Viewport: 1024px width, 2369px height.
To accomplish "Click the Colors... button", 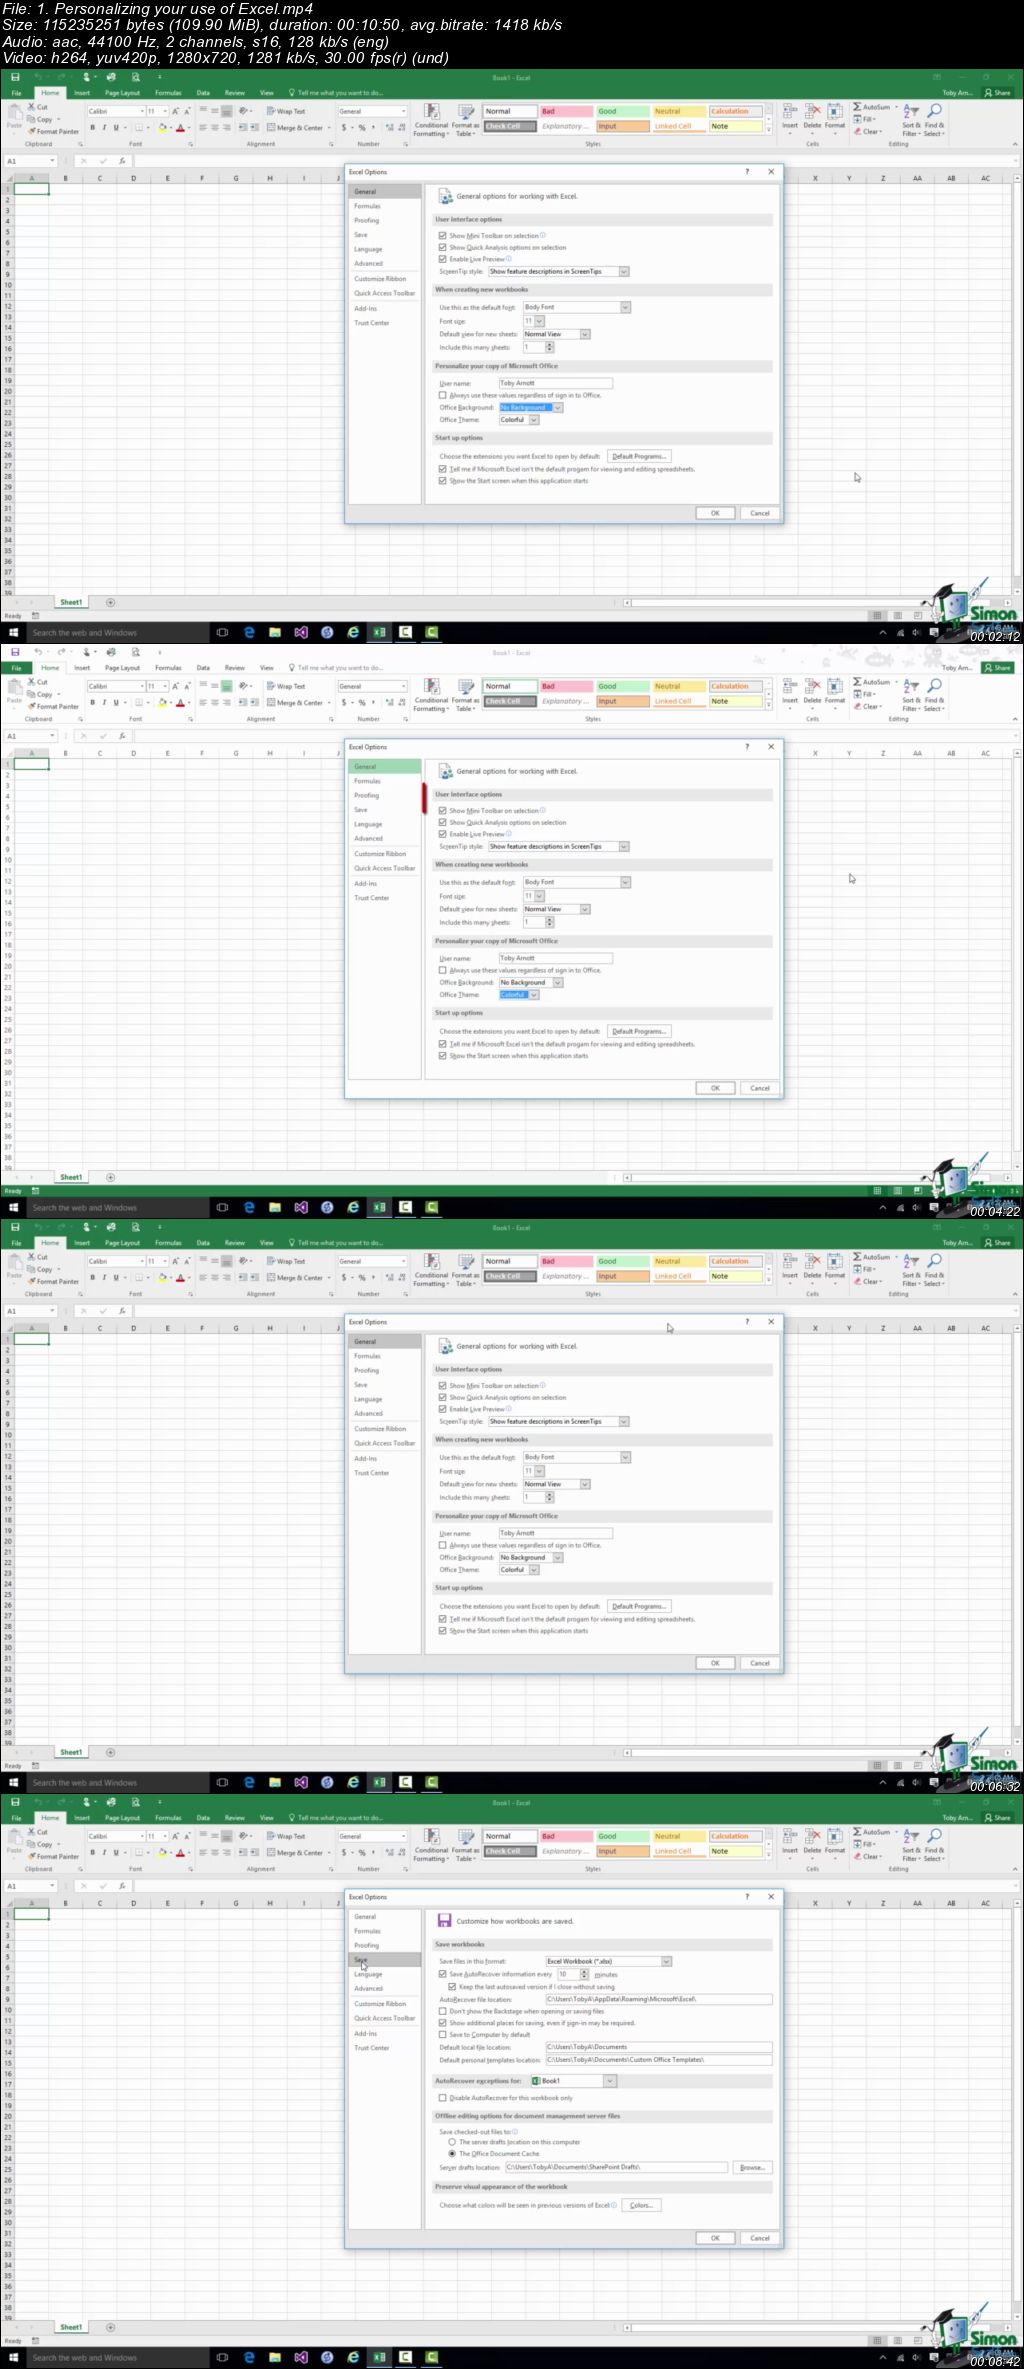I will click(x=641, y=2205).
